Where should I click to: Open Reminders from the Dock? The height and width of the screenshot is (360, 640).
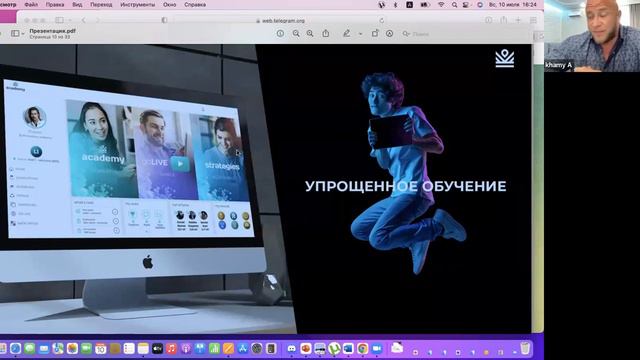[129, 349]
